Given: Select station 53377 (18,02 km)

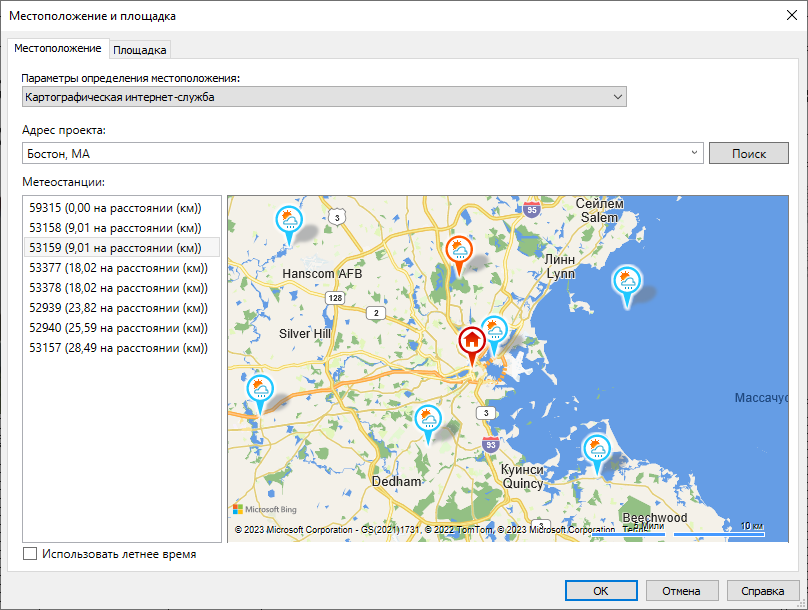Looking at the screenshot, I should pos(122,268).
